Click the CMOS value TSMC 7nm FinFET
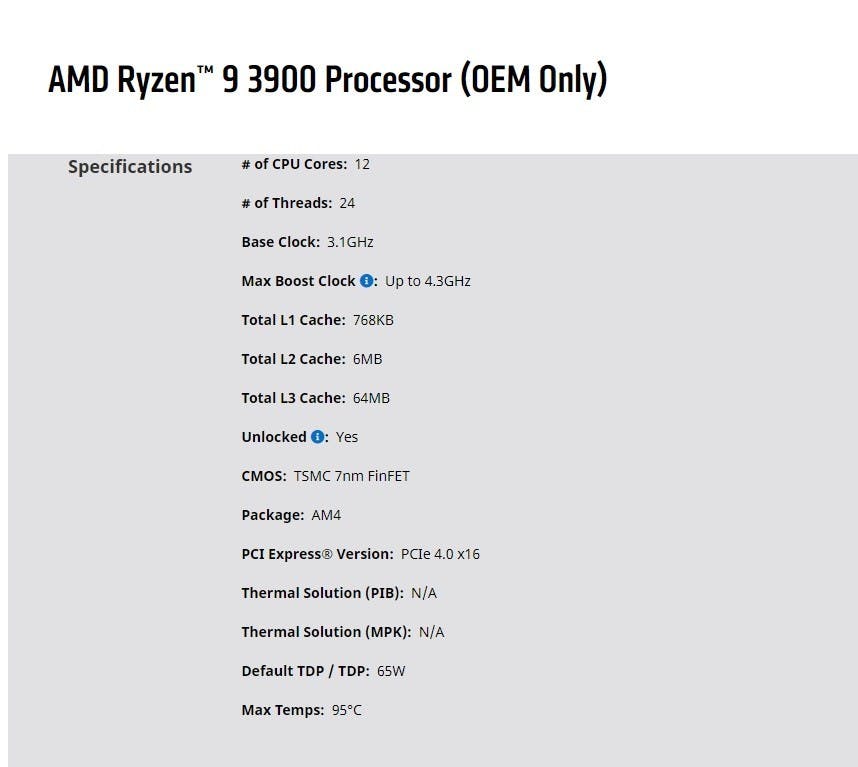 pos(351,476)
